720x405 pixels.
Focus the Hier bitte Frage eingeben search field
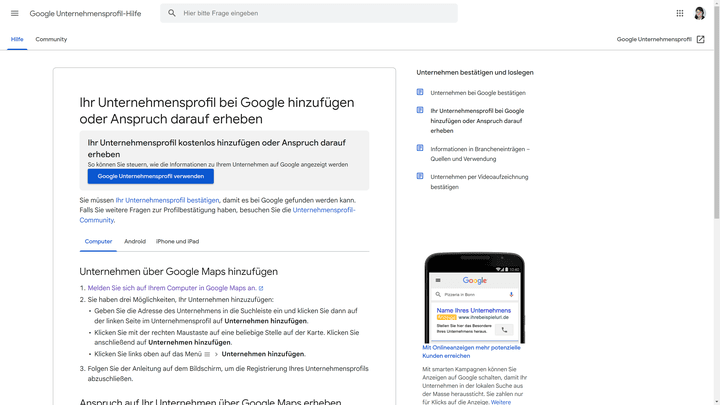point(309,13)
